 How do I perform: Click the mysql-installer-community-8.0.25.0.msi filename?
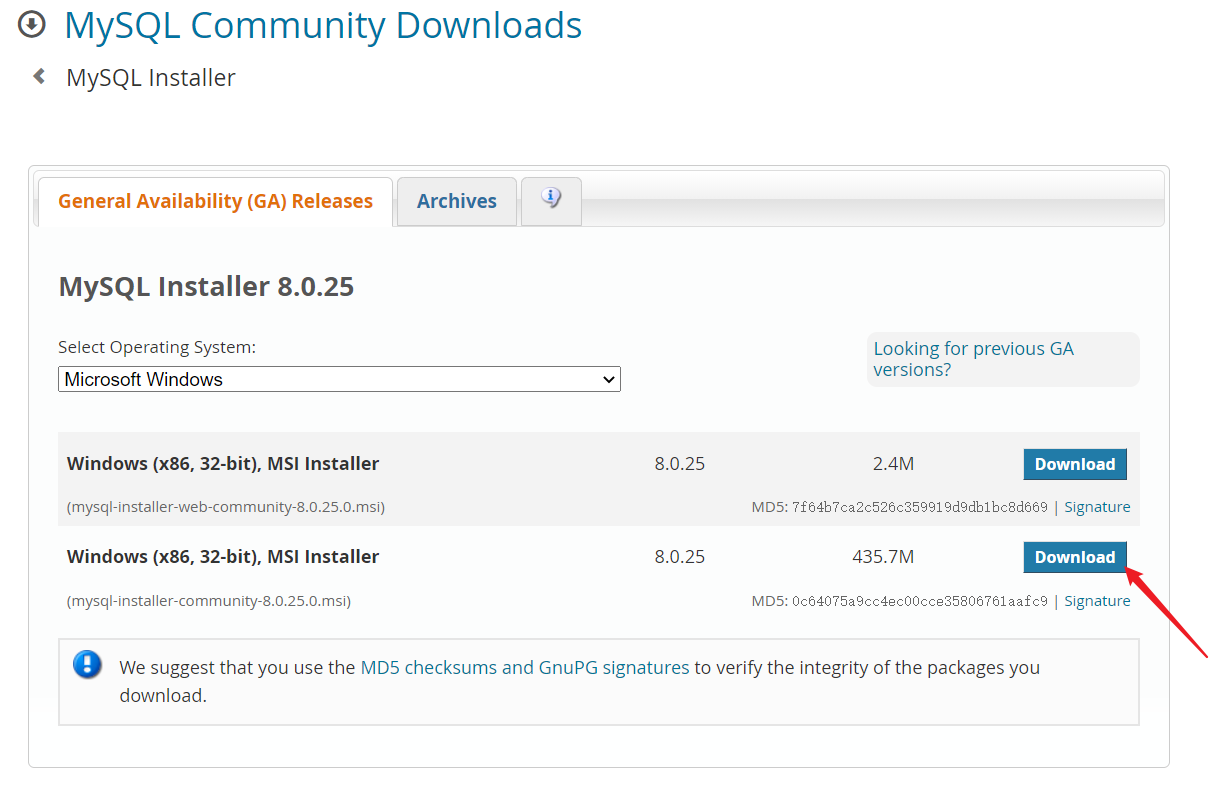pyautogui.click(x=209, y=601)
